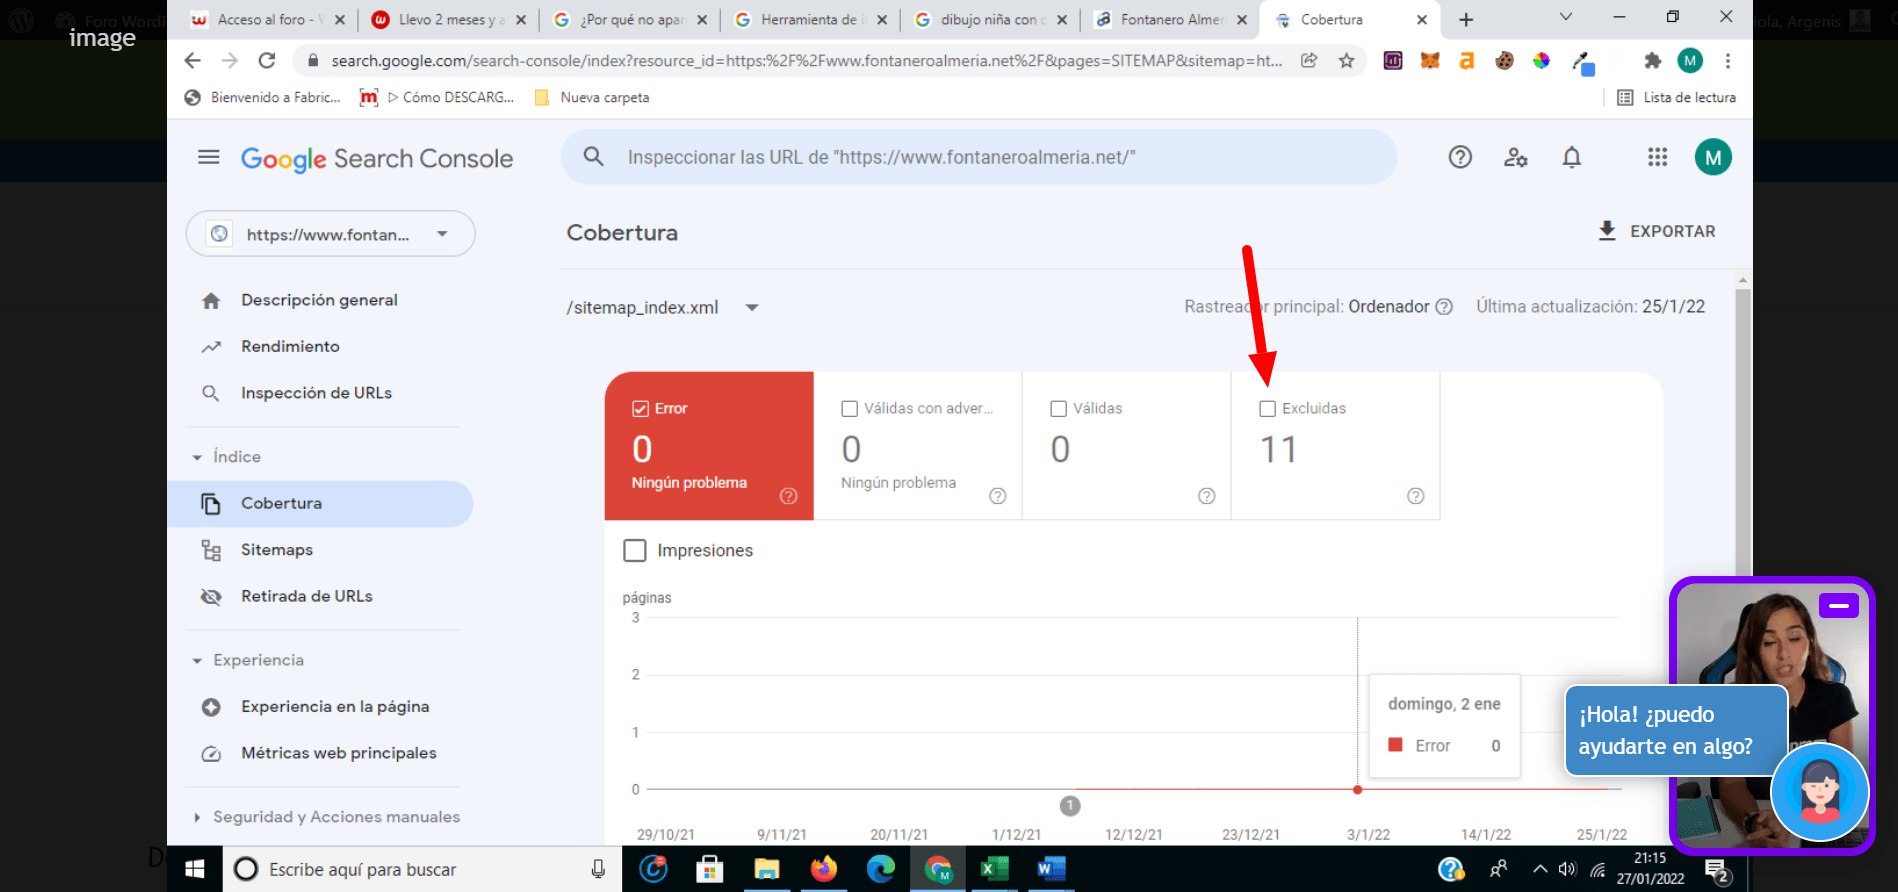Image resolution: width=1898 pixels, height=892 pixels.
Task: Show help for the Error card
Action: coord(788,496)
